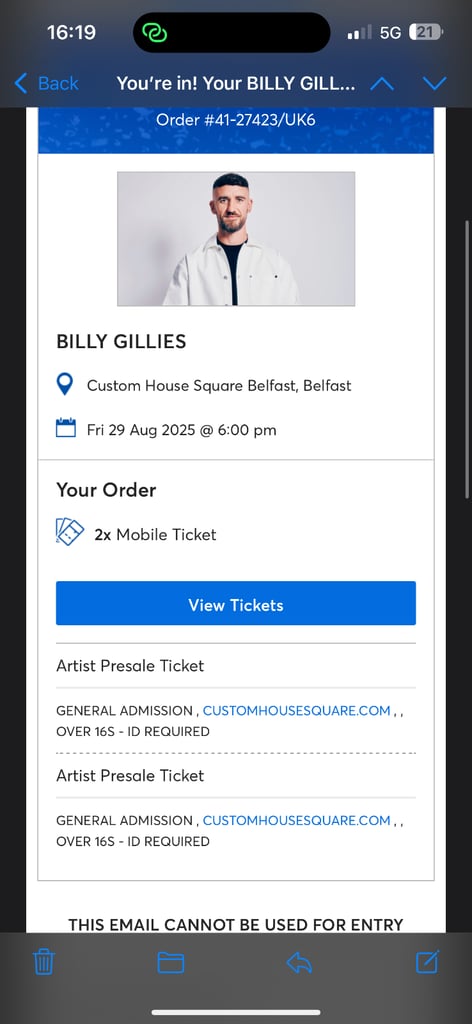Click the View Tickets button
The image size is (472, 1024).
pyautogui.click(x=236, y=603)
